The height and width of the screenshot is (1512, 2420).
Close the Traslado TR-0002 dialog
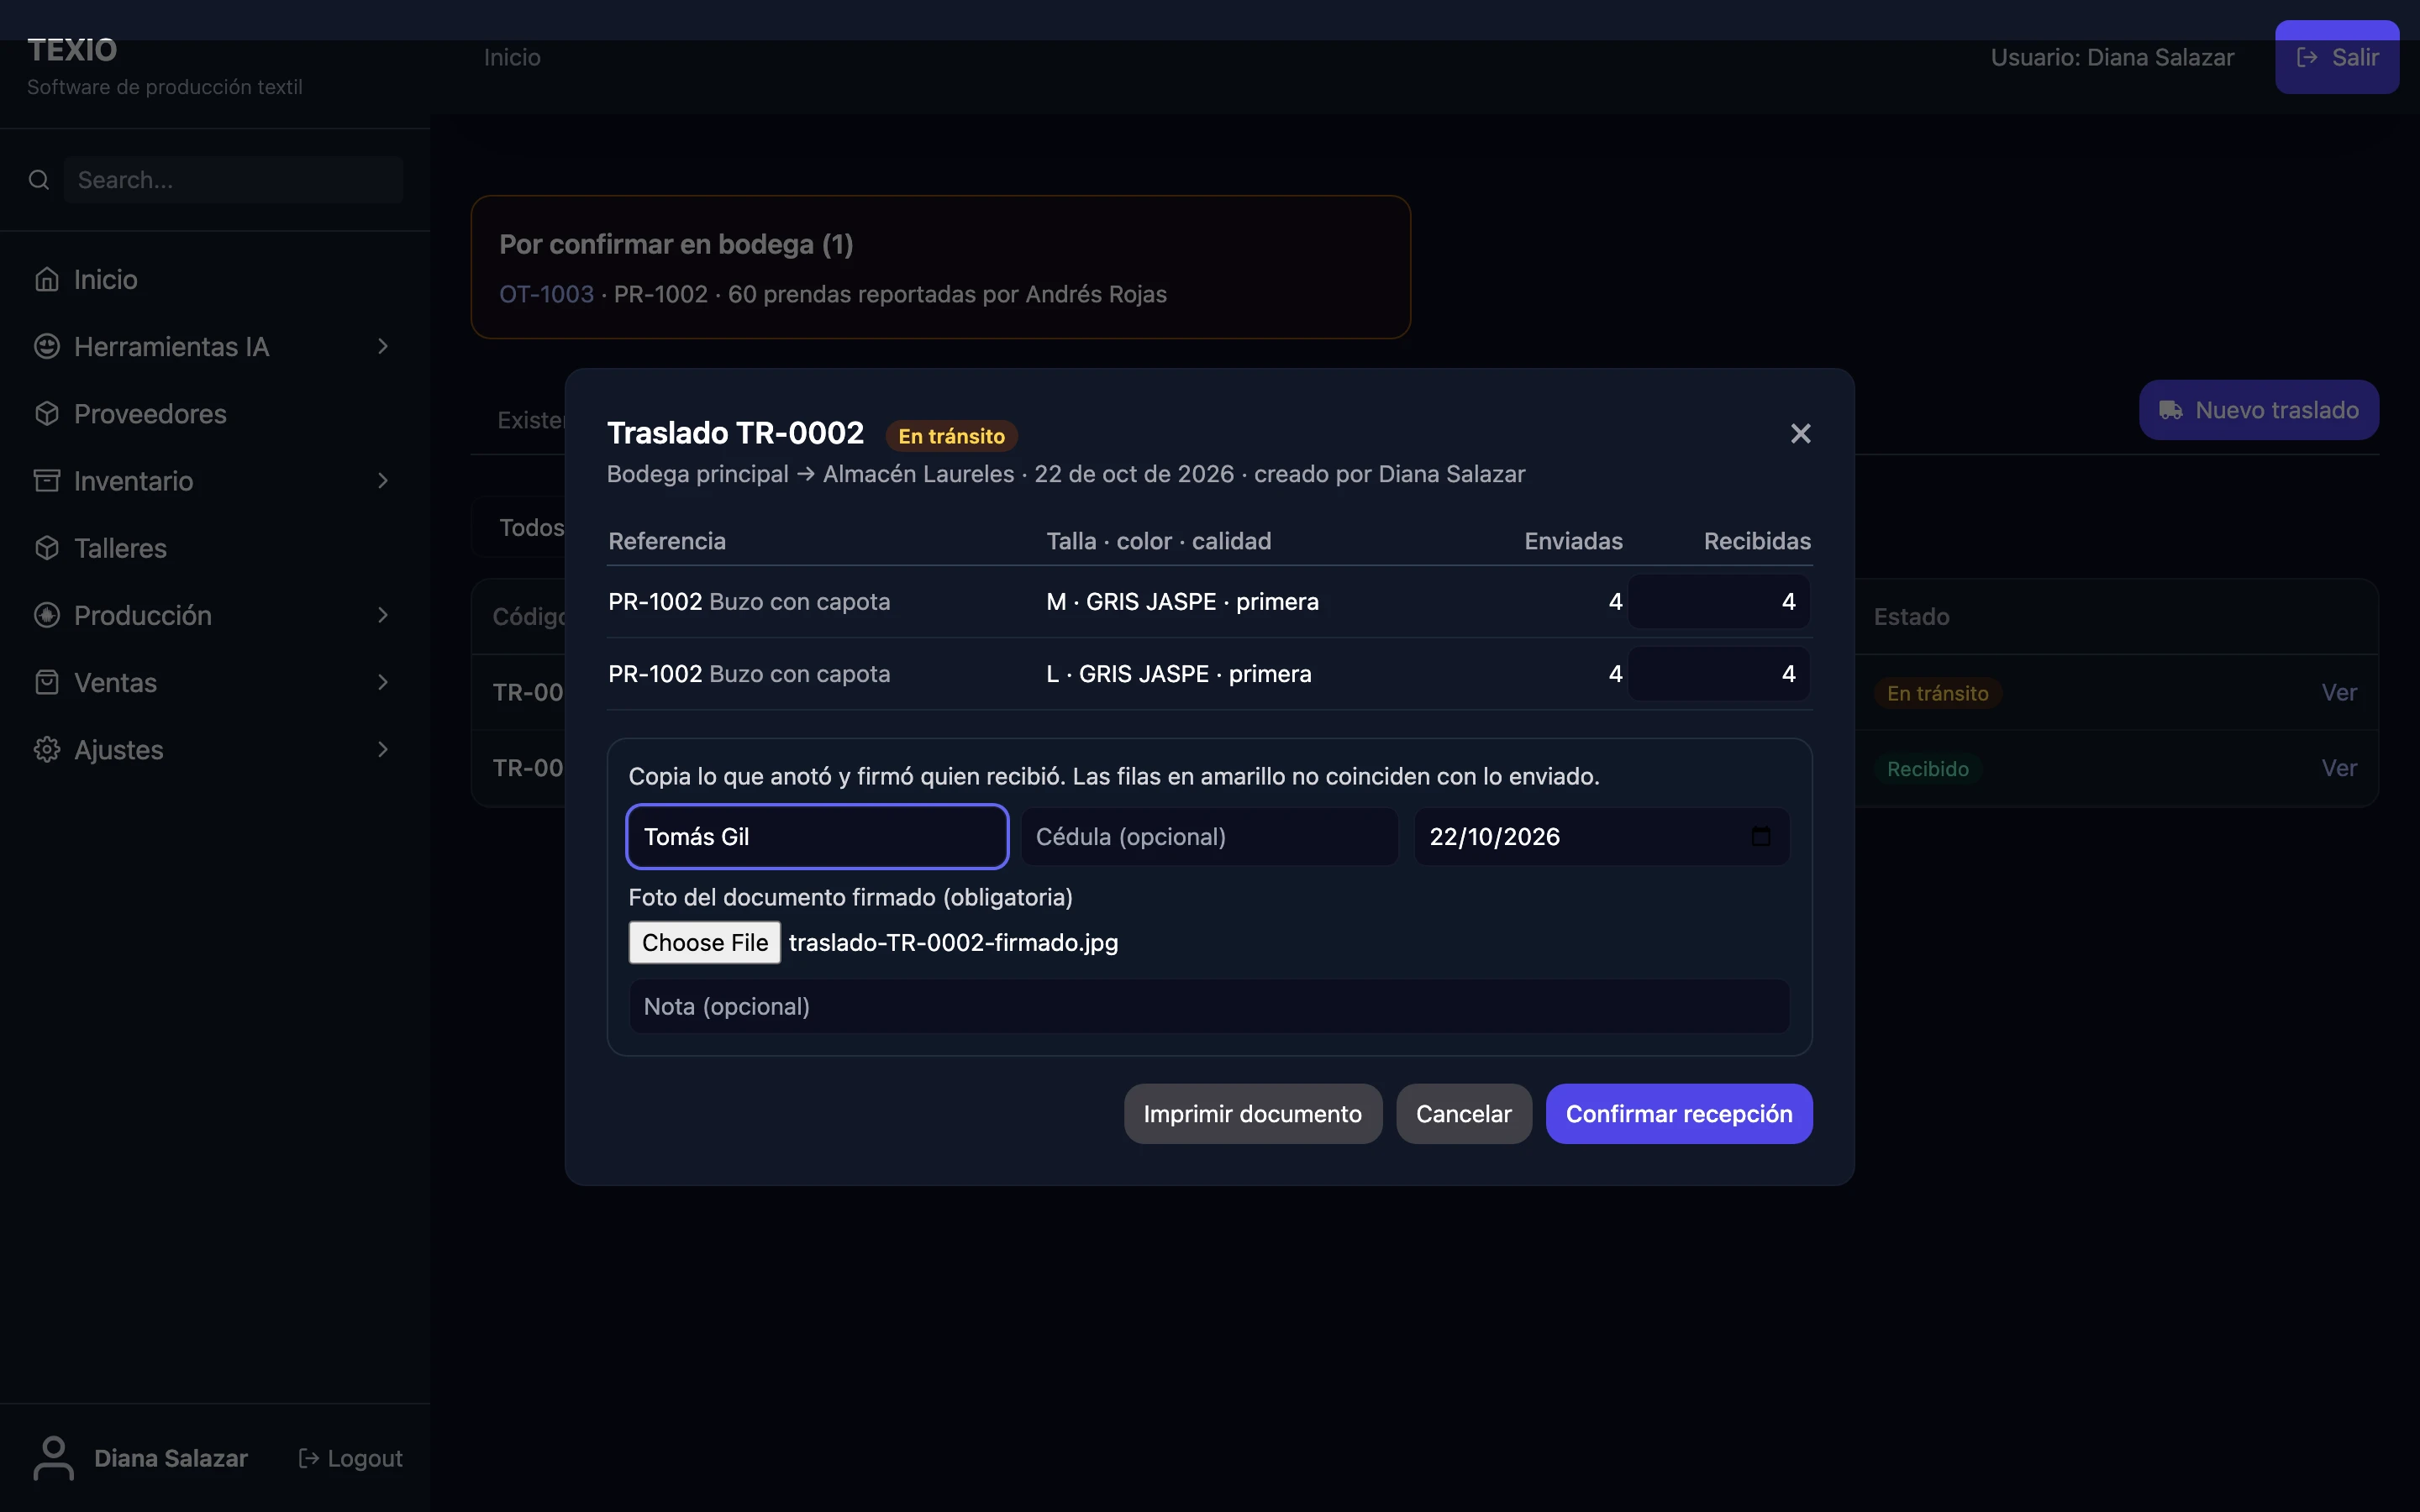click(1800, 433)
